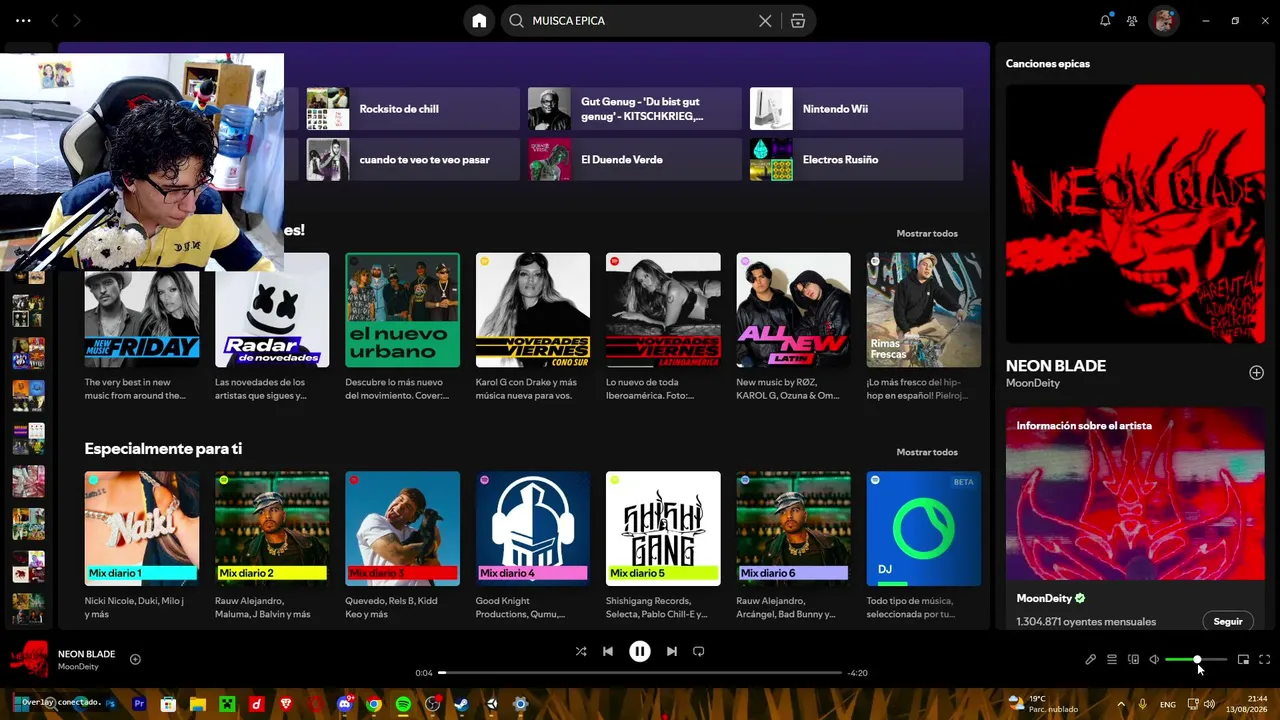Add NEON BLADE to Liked Songs in player bar
The width and height of the screenshot is (1280, 720).
[x=135, y=659]
